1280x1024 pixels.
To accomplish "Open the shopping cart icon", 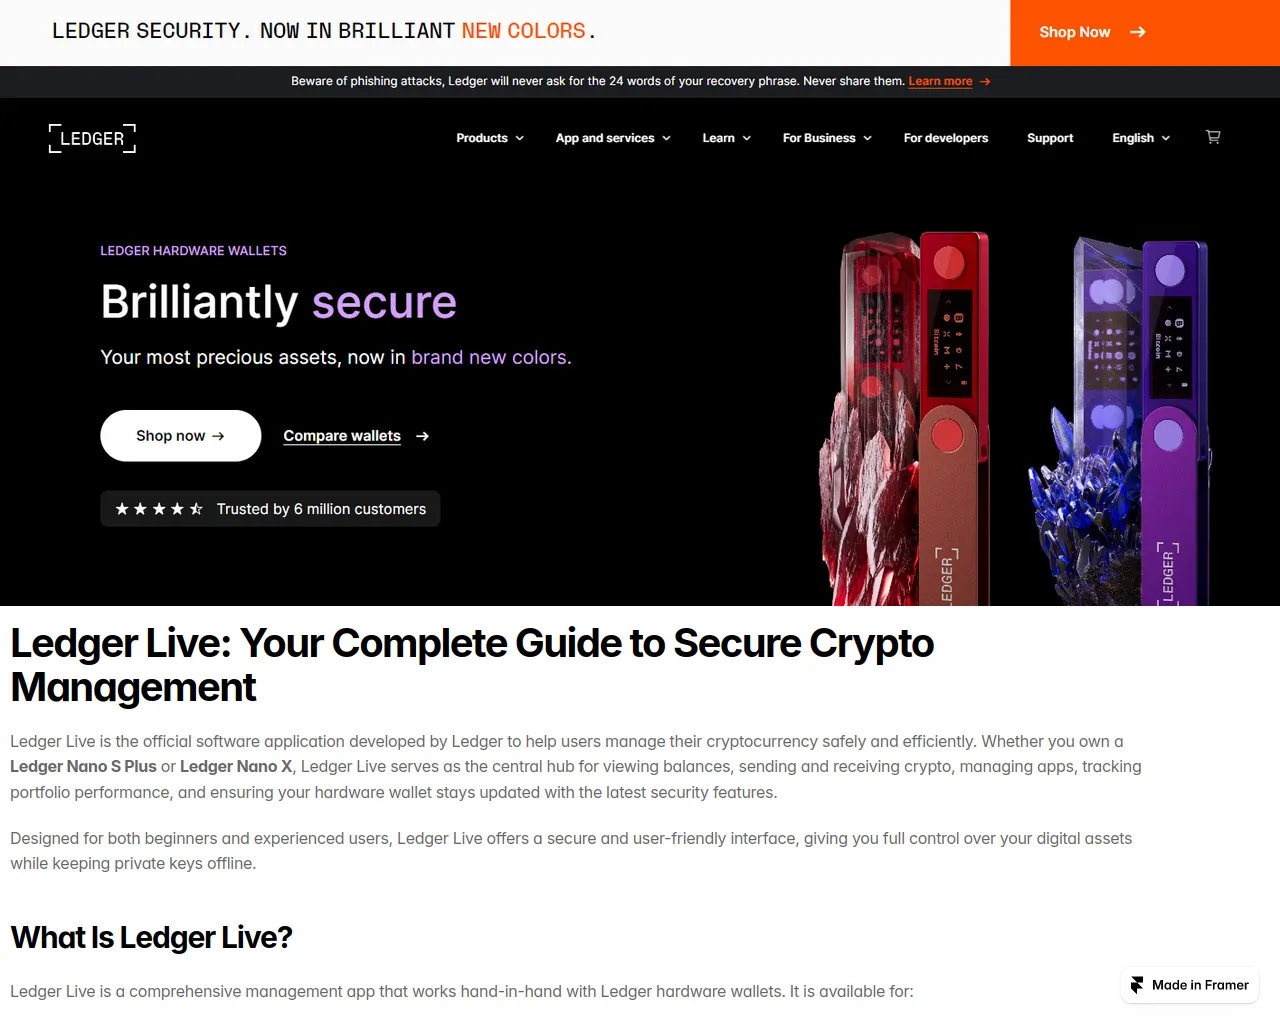I will [1213, 137].
